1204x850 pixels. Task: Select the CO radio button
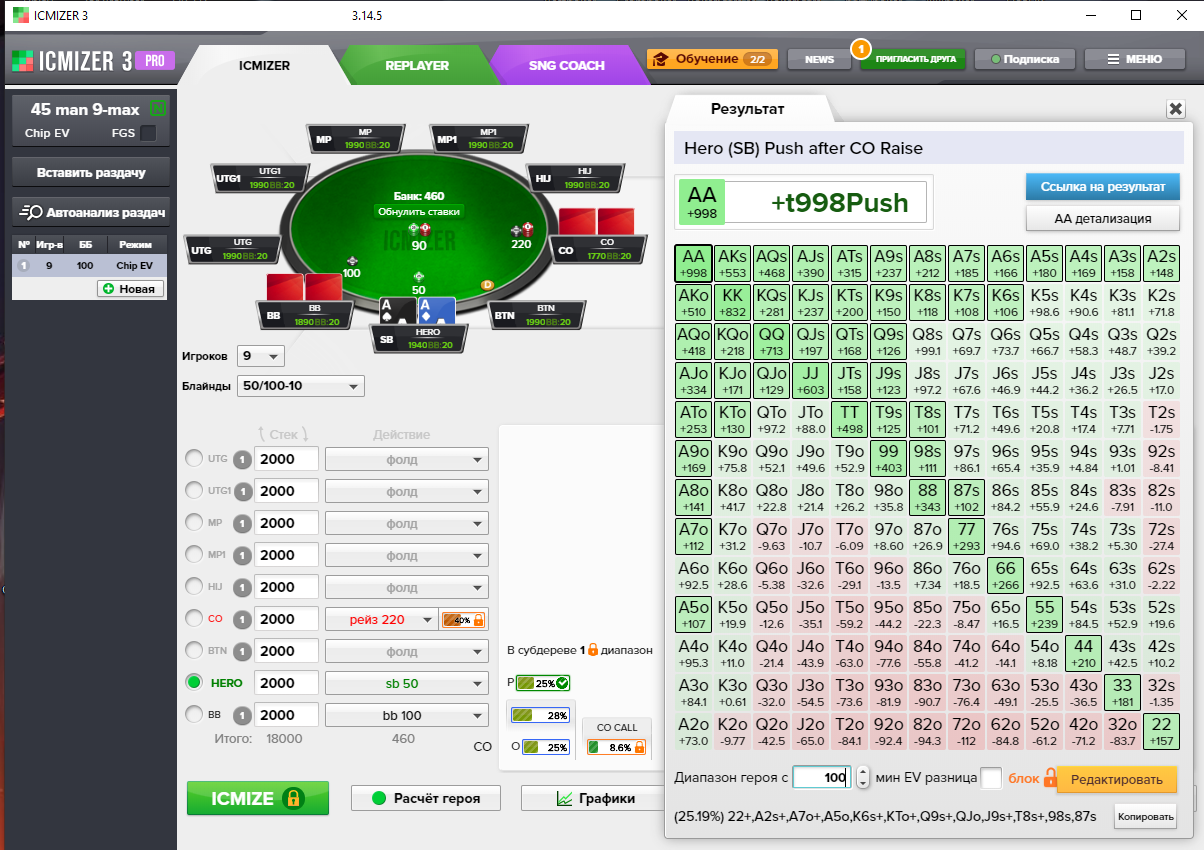click(194, 619)
